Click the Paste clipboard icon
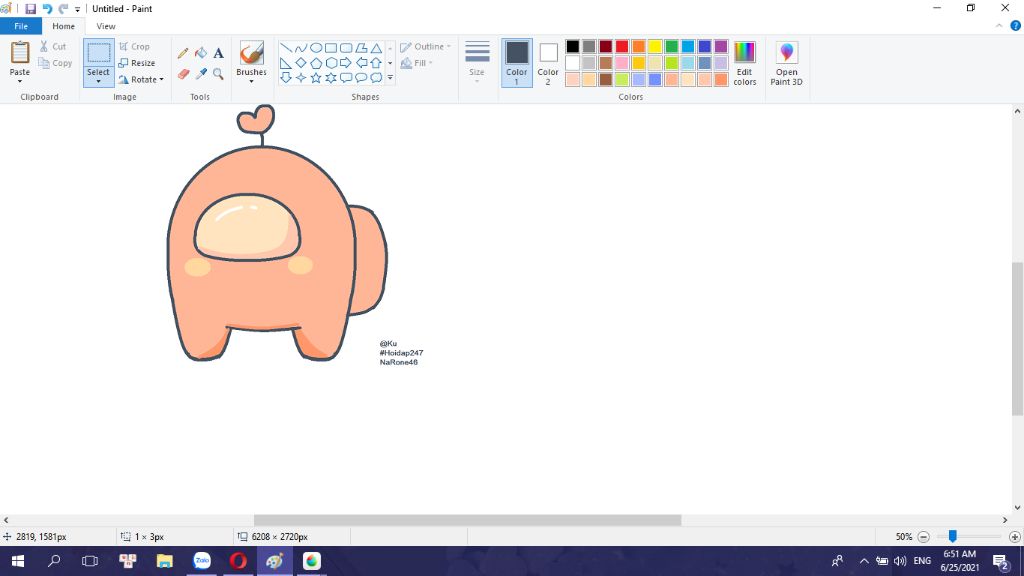Image resolution: width=1024 pixels, height=576 pixels. [x=20, y=53]
